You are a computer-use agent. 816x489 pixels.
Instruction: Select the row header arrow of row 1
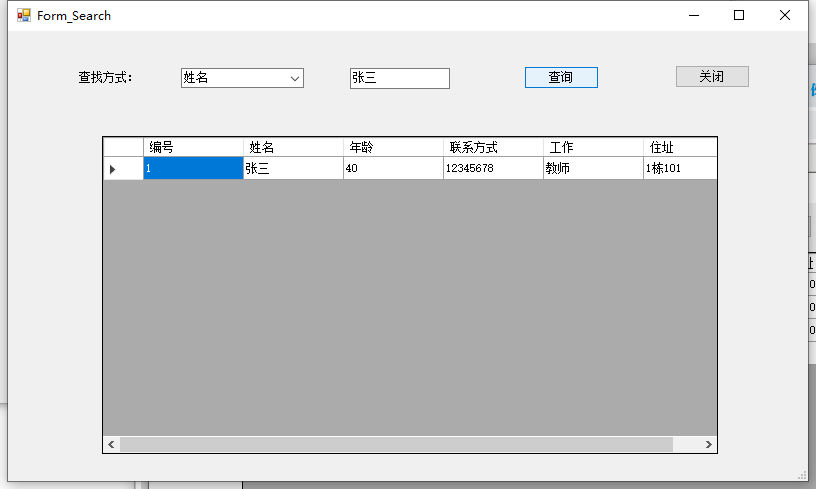(x=123, y=169)
